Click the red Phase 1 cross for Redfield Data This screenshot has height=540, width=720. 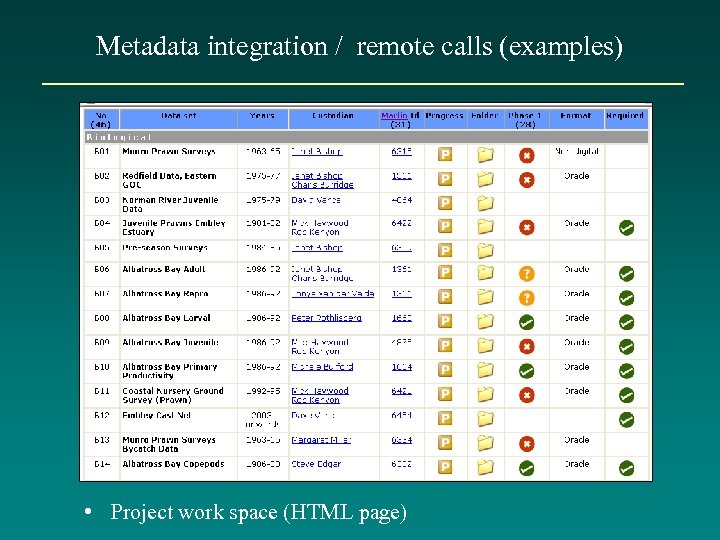[527, 180]
